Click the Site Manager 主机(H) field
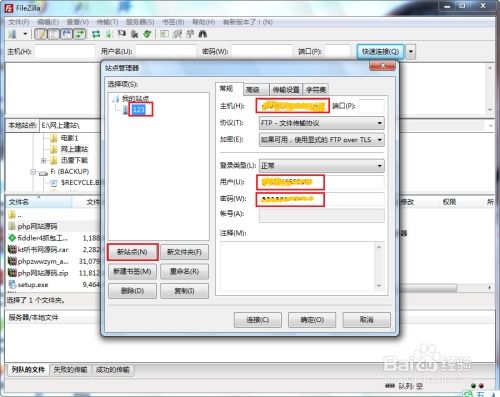This screenshot has height=397, width=500. 293,106
